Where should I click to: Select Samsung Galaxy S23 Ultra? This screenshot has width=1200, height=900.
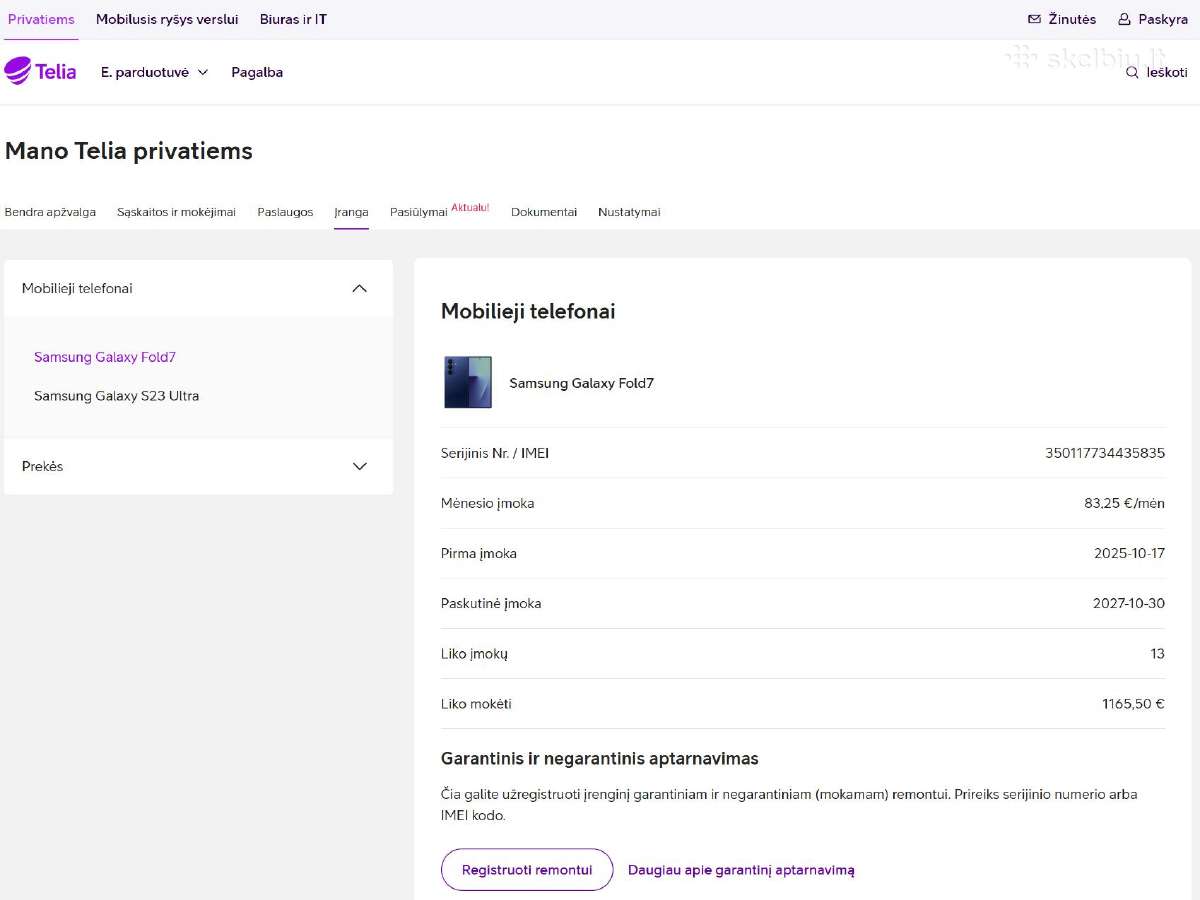pyautogui.click(x=116, y=396)
